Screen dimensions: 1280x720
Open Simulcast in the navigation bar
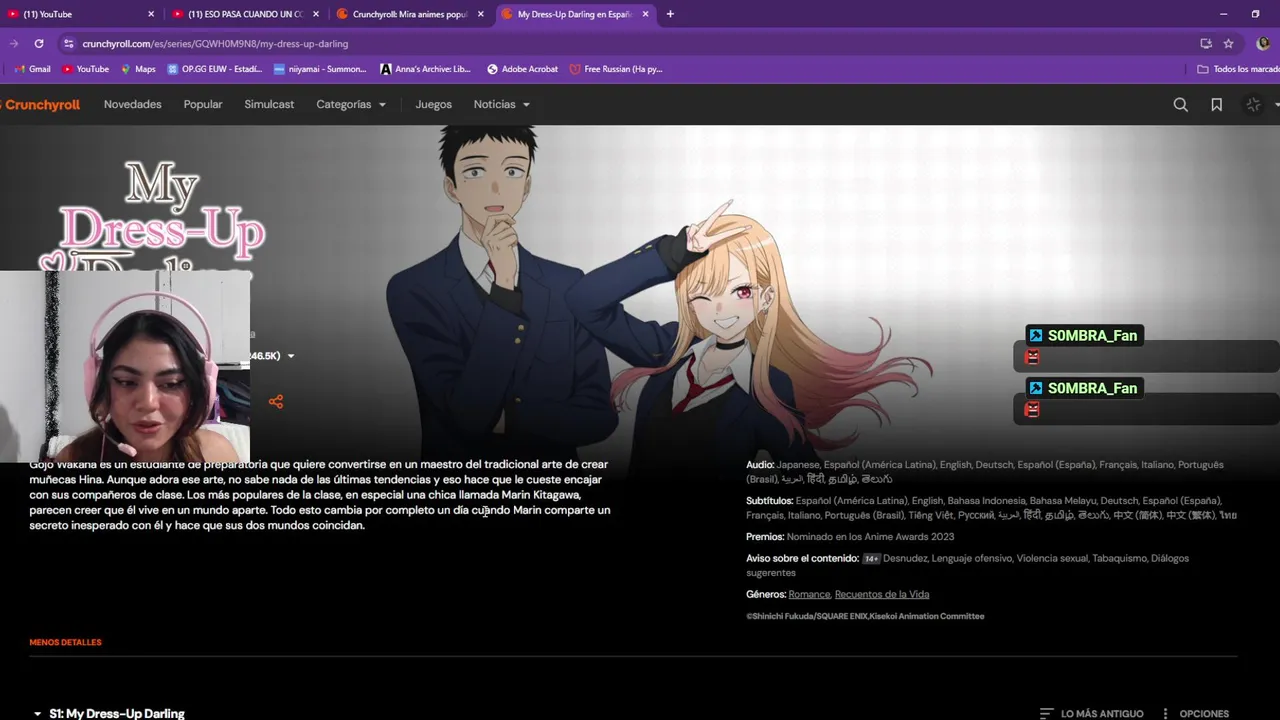(269, 104)
